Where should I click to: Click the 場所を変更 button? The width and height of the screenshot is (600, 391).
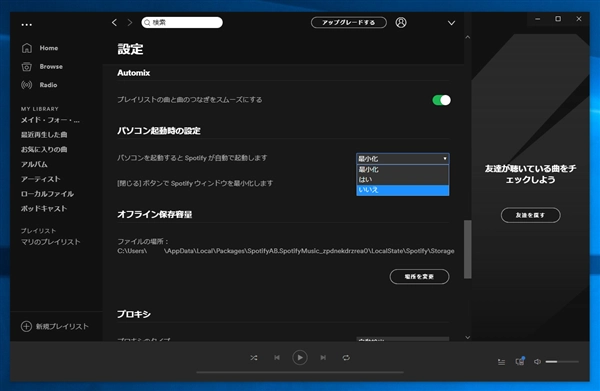pos(419,277)
